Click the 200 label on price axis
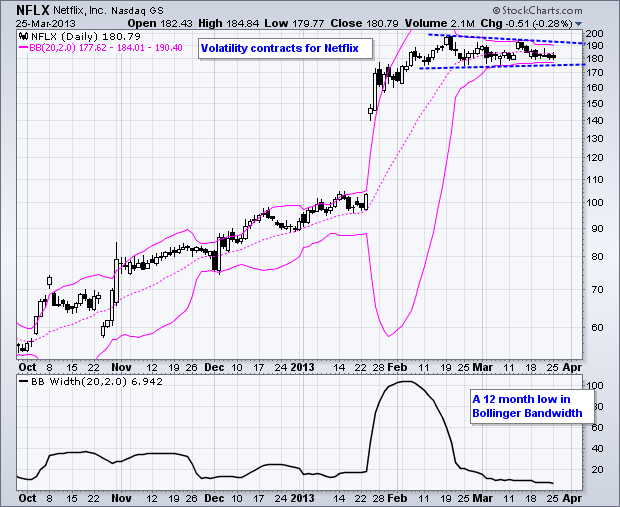The height and width of the screenshot is (507, 620). tap(594, 34)
